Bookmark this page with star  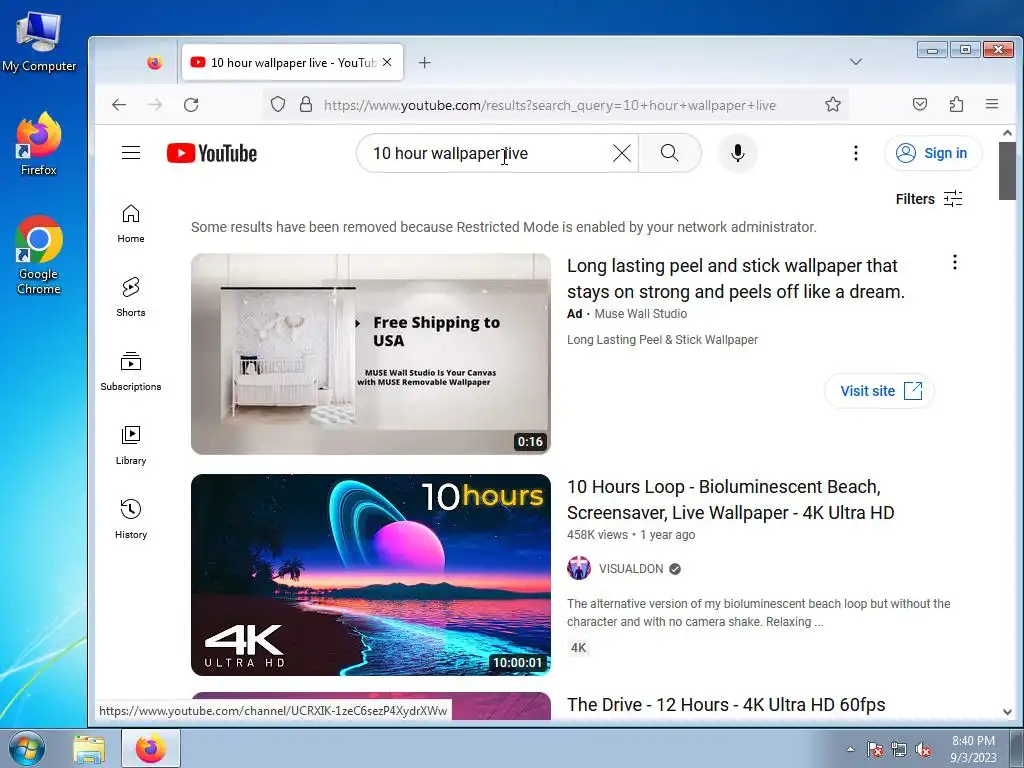[833, 104]
